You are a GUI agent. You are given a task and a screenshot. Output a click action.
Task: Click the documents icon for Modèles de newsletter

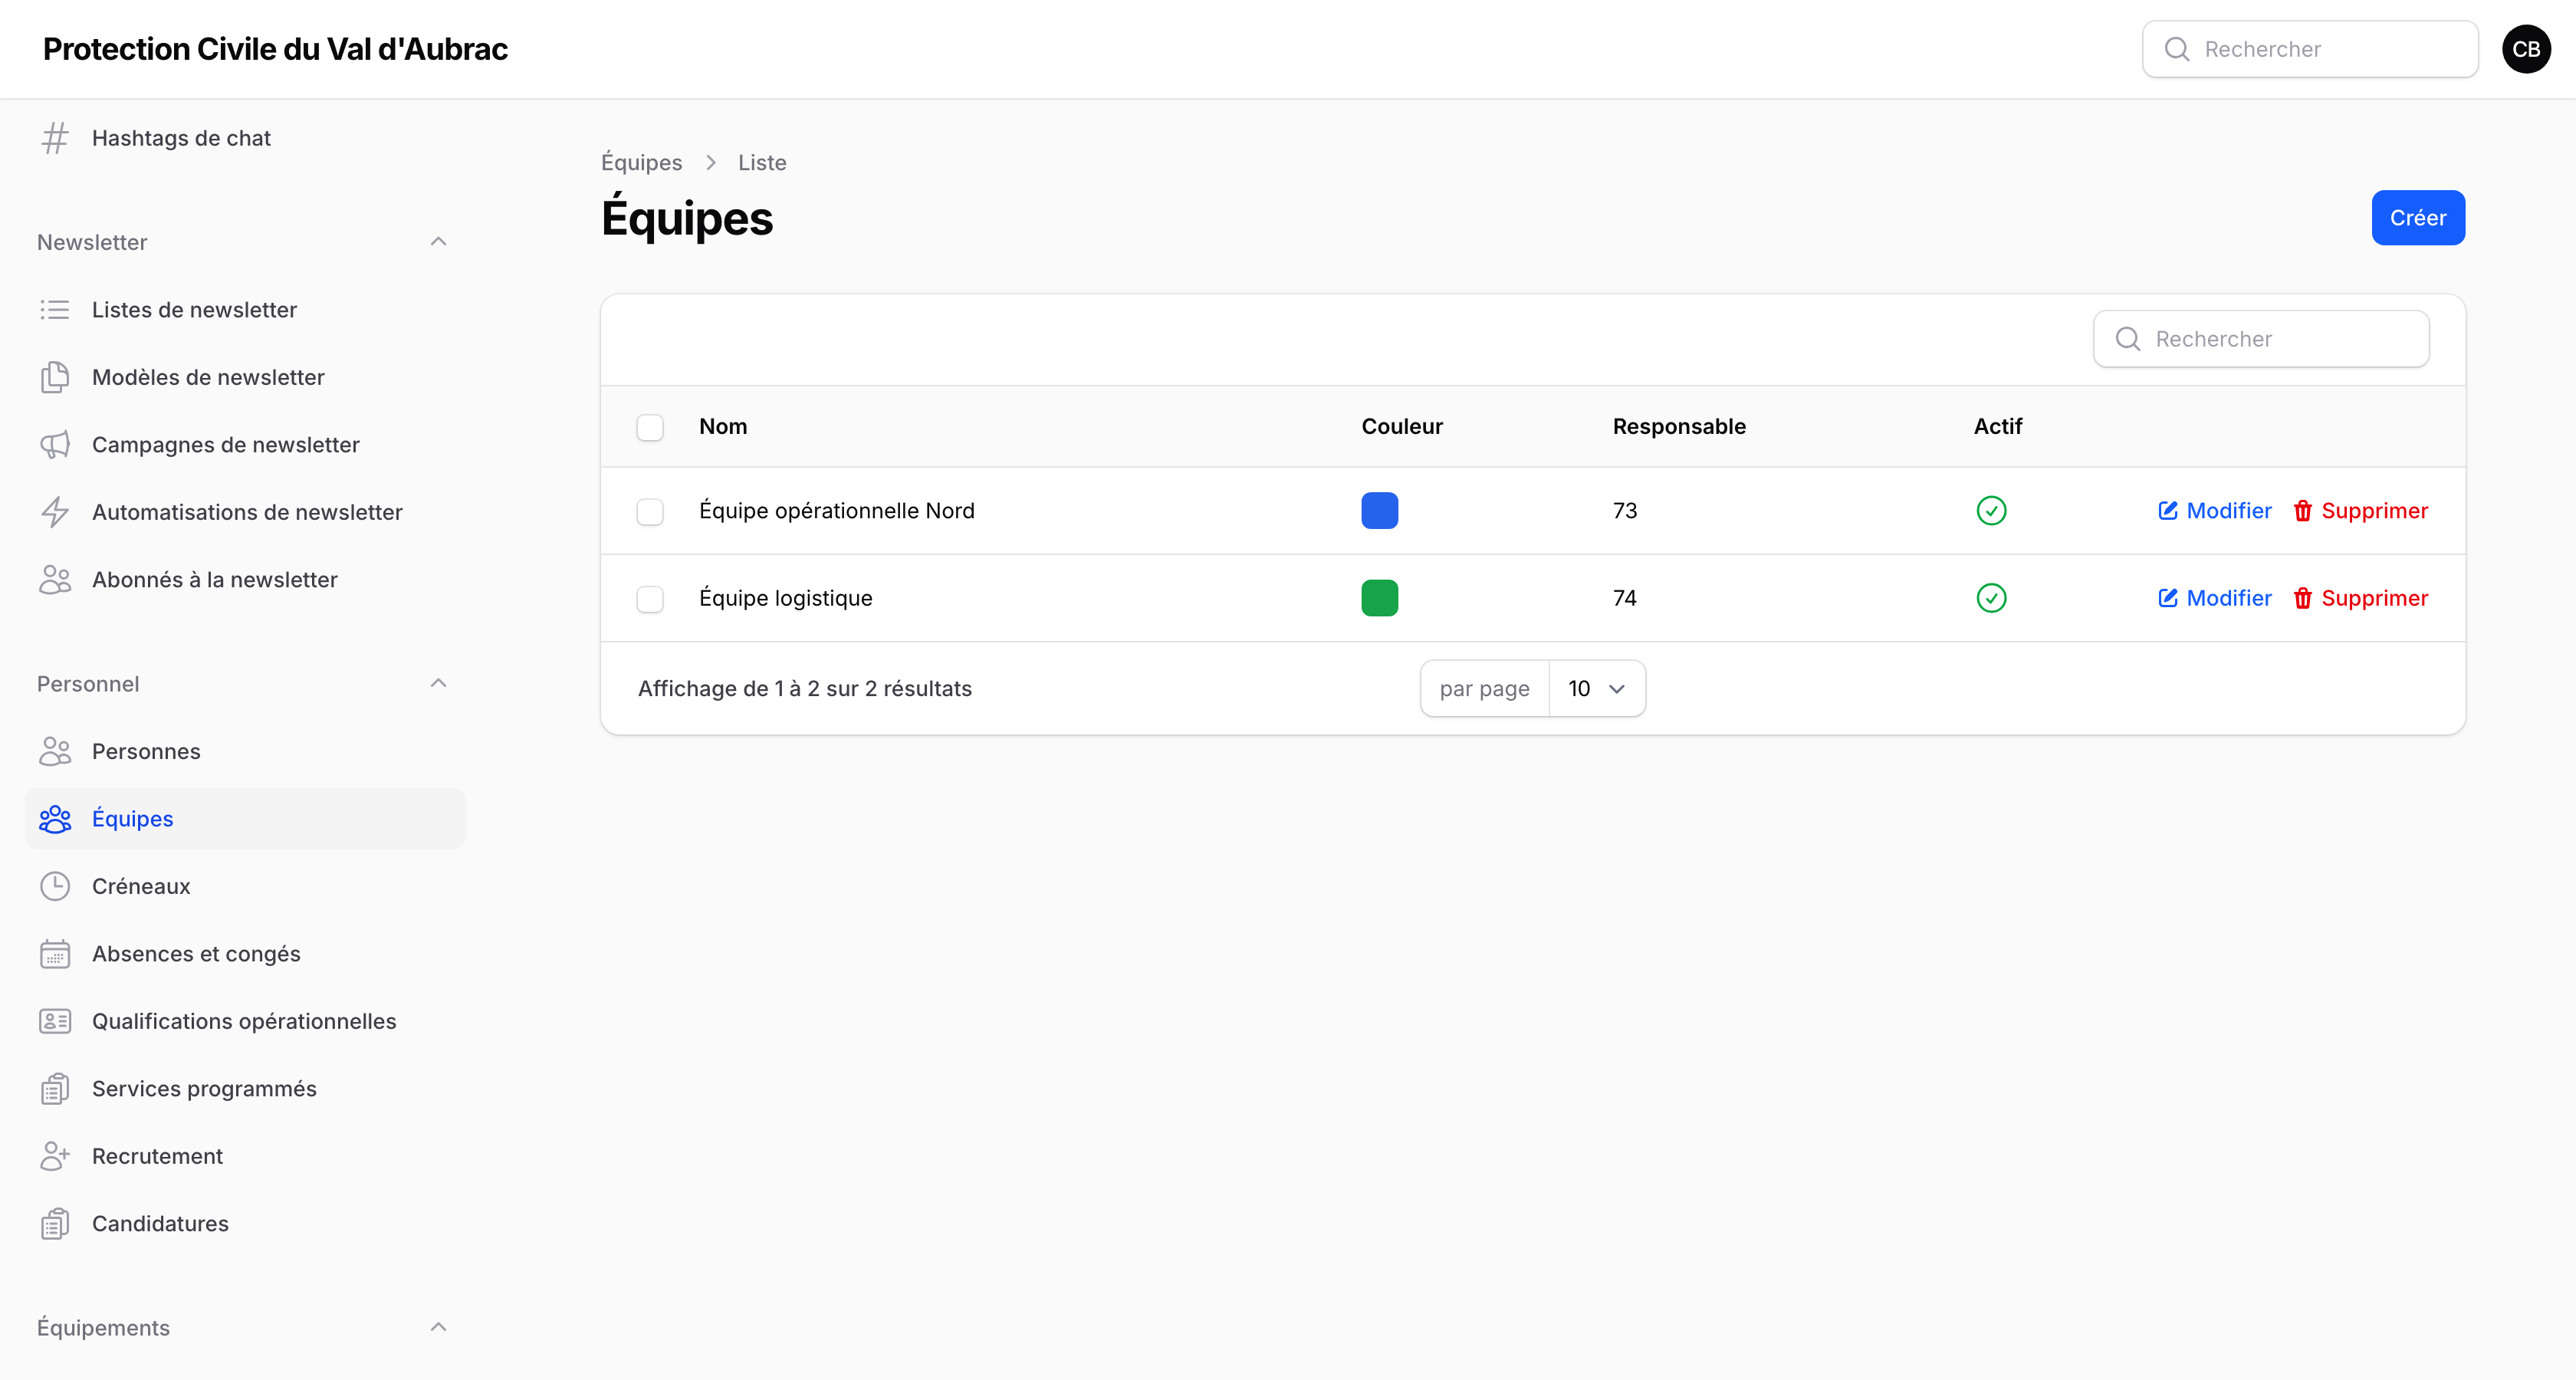(x=55, y=377)
